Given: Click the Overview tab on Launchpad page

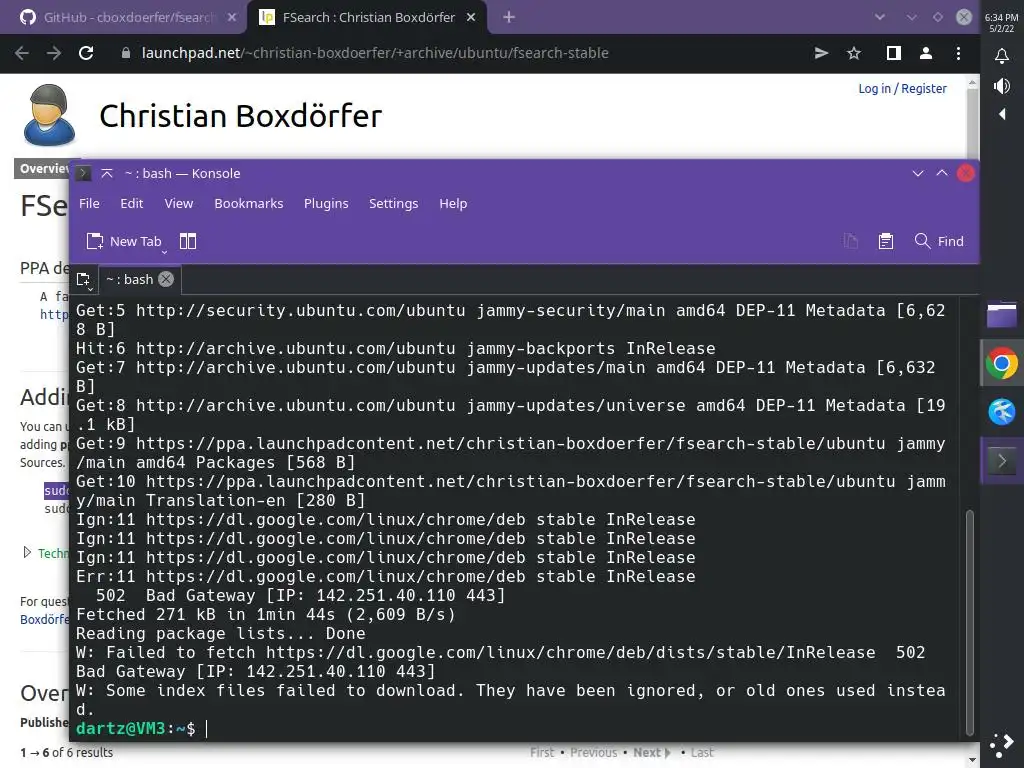Looking at the screenshot, I should pos(43,168).
